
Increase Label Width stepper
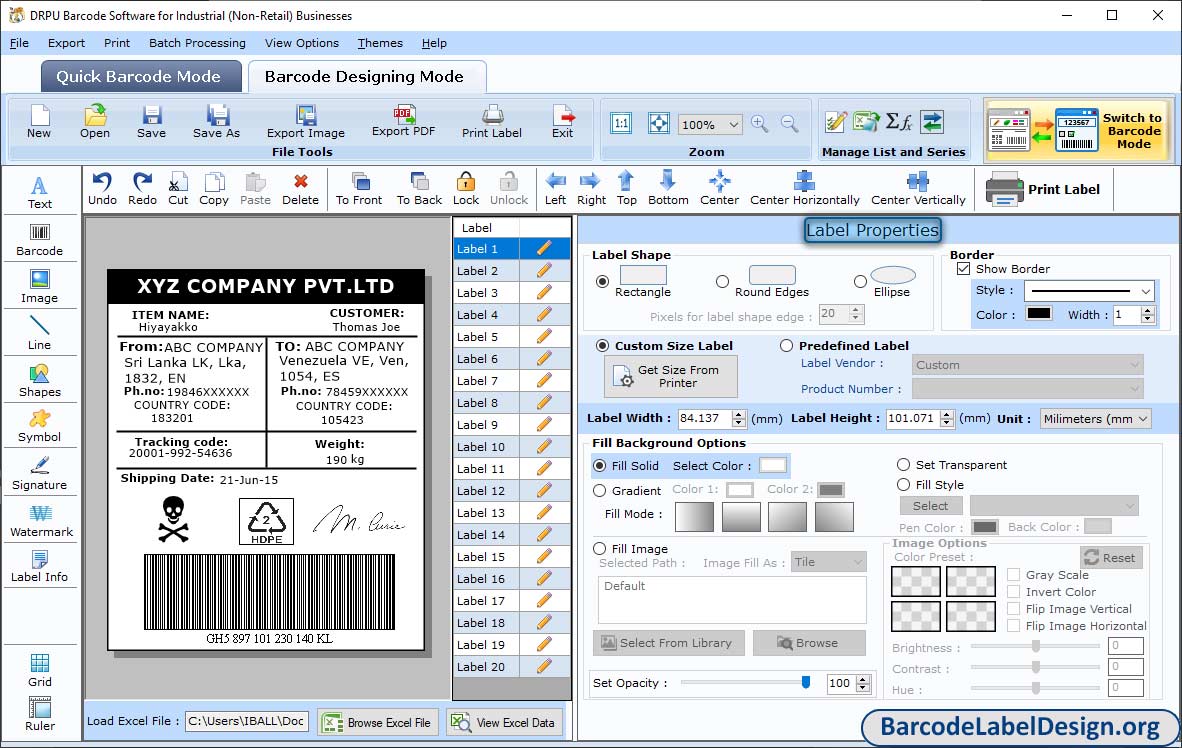pyautogui.click(x=739, y=414)
